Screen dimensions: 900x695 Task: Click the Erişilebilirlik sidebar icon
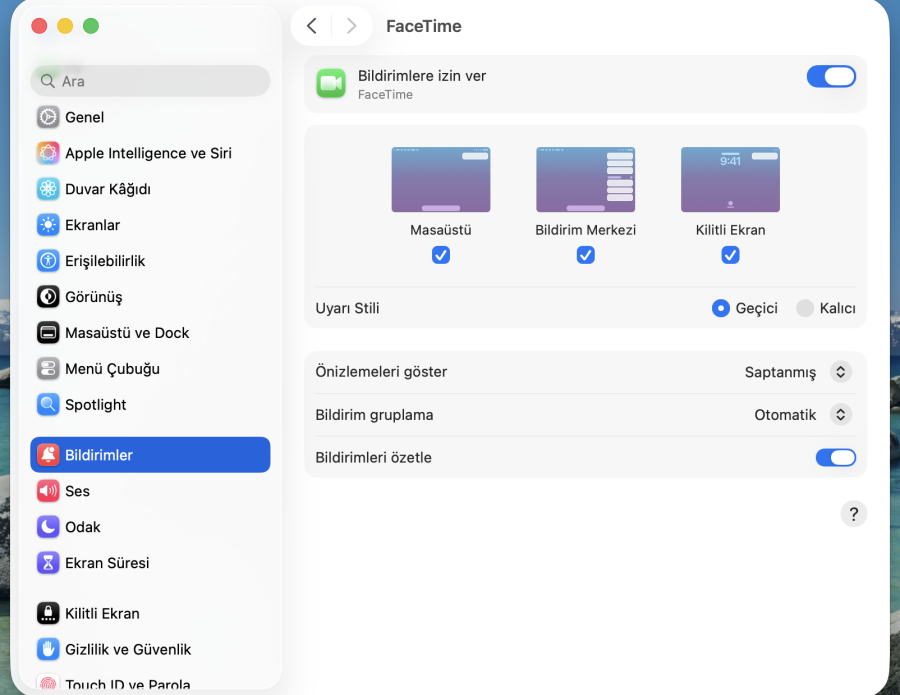[48, 261]
